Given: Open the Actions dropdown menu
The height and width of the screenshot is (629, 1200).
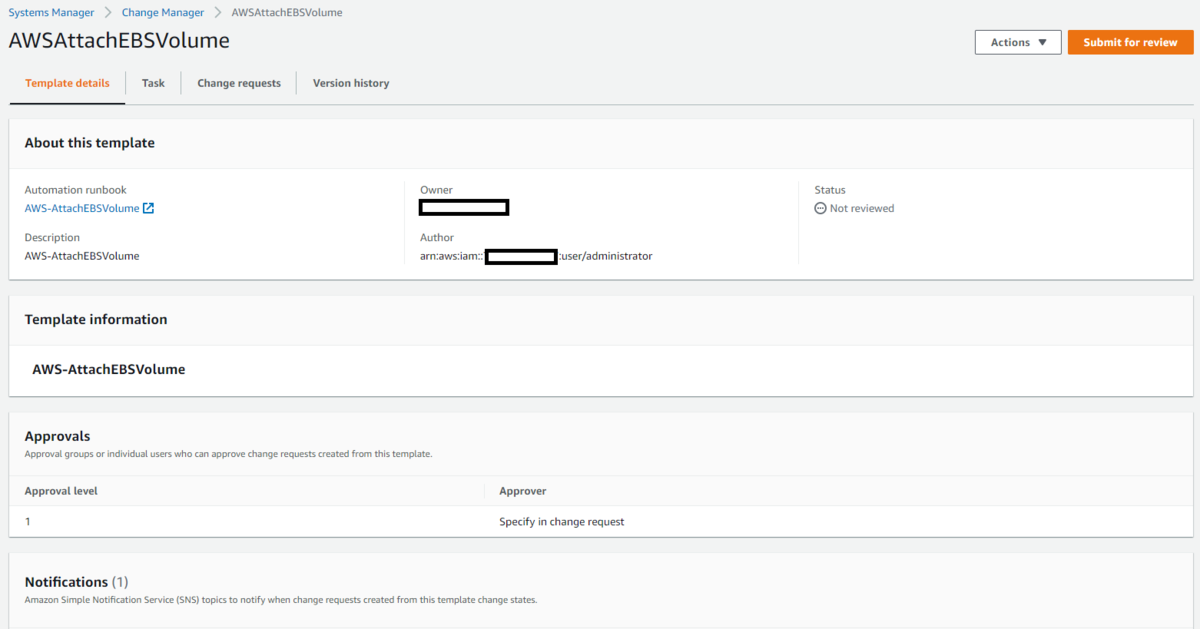Looking at the screenshot, I should tap(1018, 42).
